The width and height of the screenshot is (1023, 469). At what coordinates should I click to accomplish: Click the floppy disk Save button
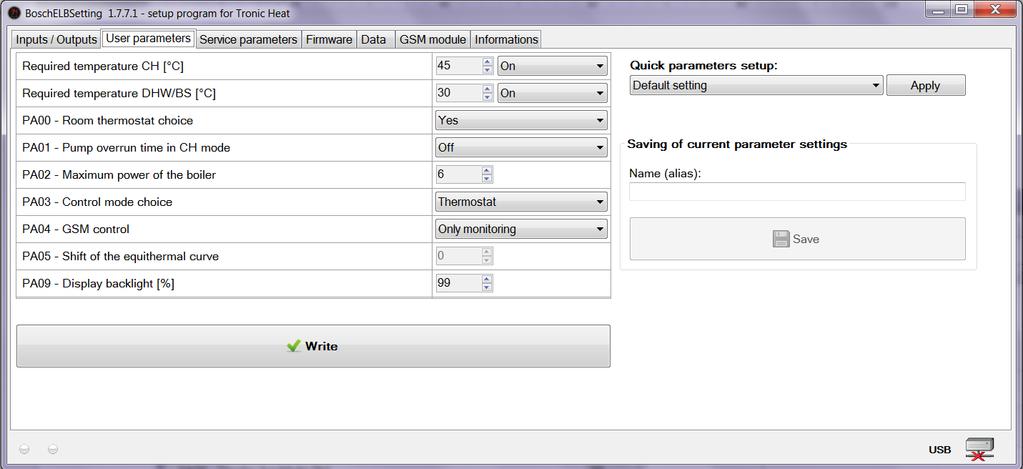(797, 239)
